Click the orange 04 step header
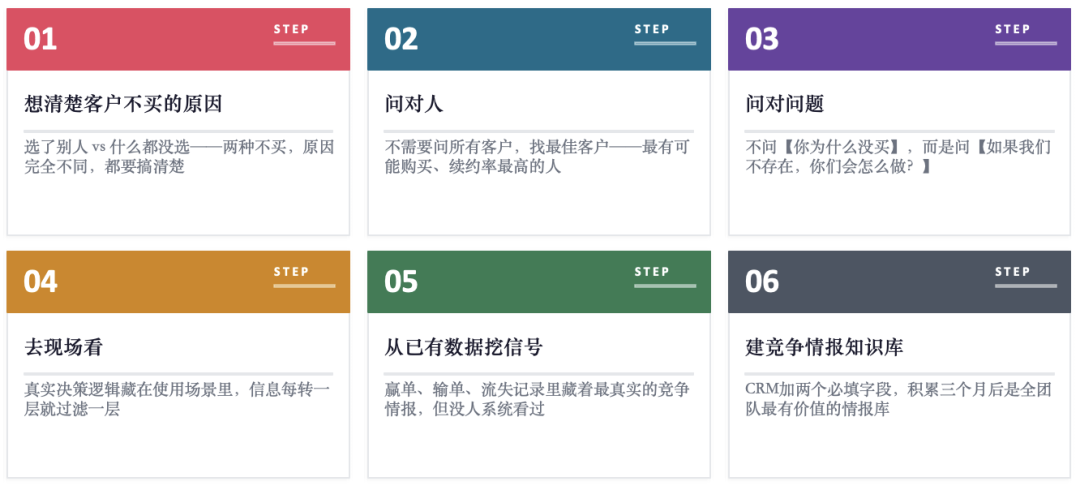This screenshot has height=490, width=1080. [x=178, y=282]
